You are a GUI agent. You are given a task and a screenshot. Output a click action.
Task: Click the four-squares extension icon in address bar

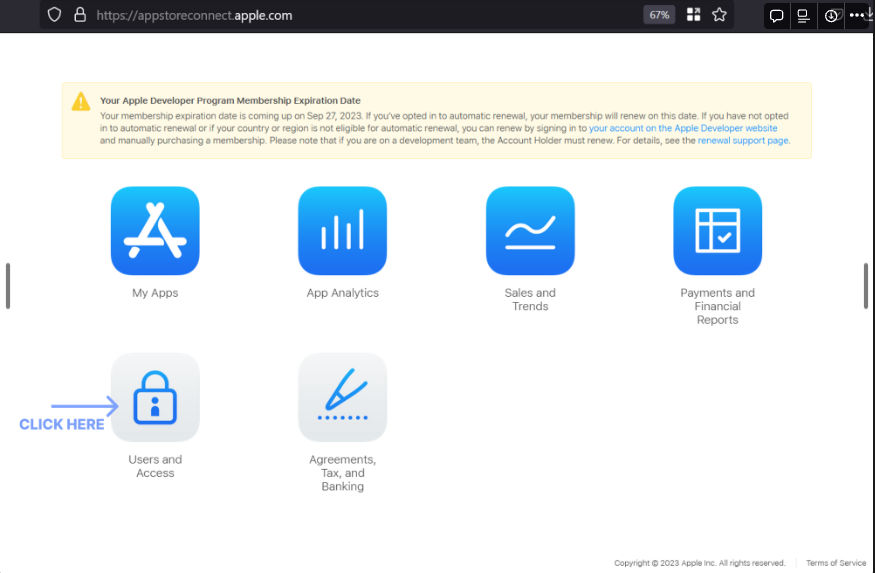click(x=693, y=15)
